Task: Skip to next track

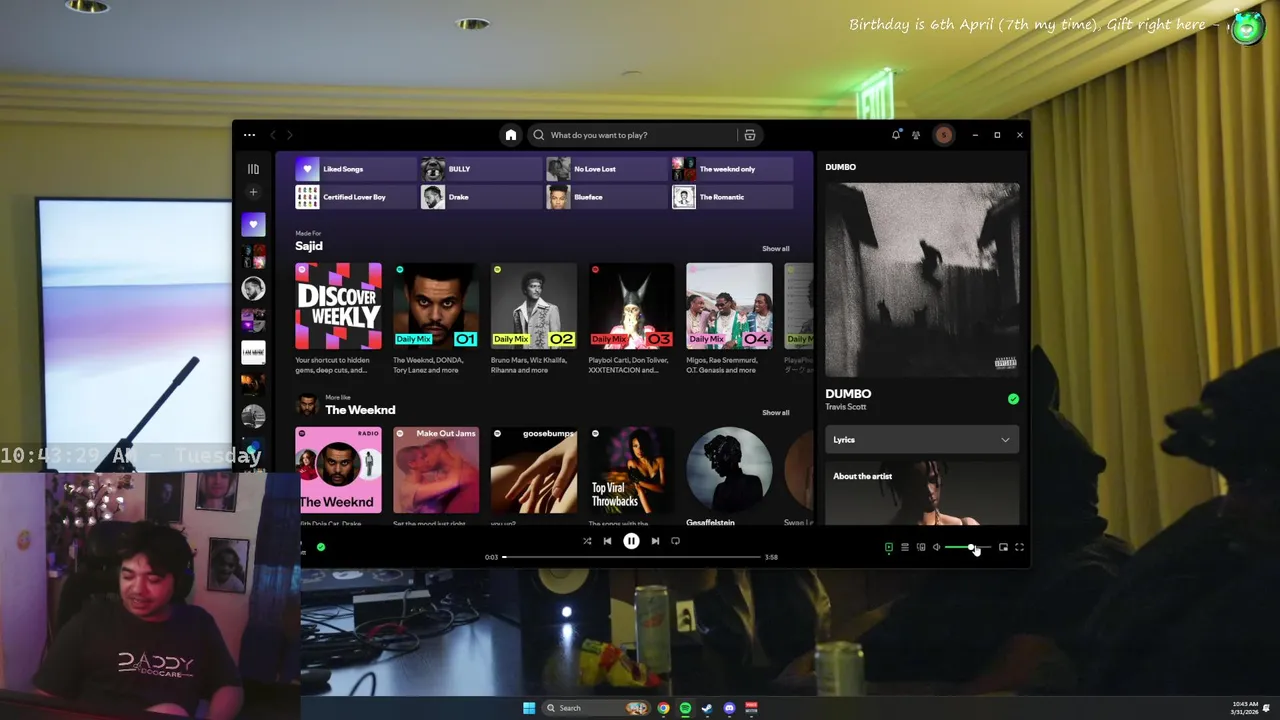Action: [655, 541]
